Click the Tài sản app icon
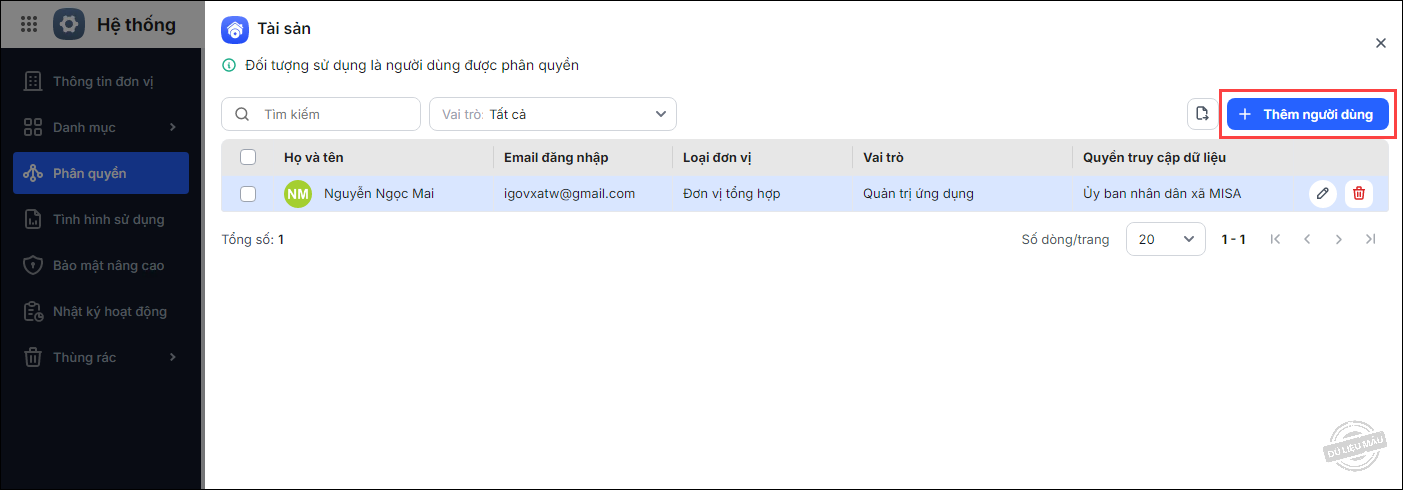The image size is (1403, 490). (235, 29)
